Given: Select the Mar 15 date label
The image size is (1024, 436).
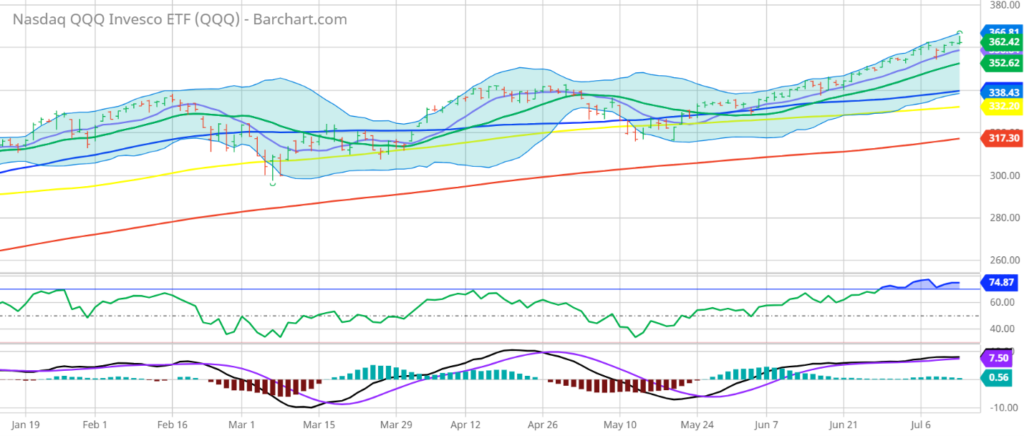Looking at the screenshot, I should tap(318, 425).
